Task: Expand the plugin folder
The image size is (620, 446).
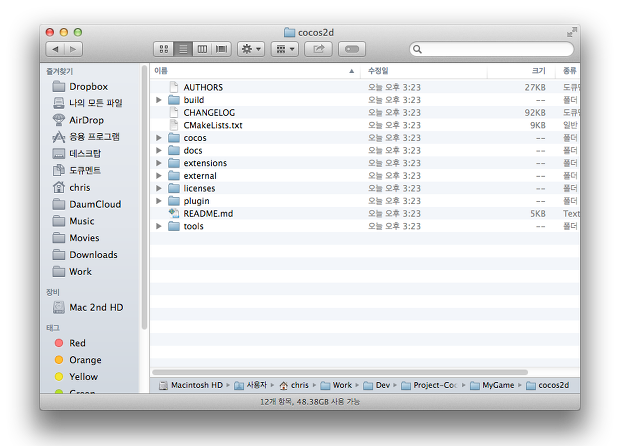Action: 159,201
